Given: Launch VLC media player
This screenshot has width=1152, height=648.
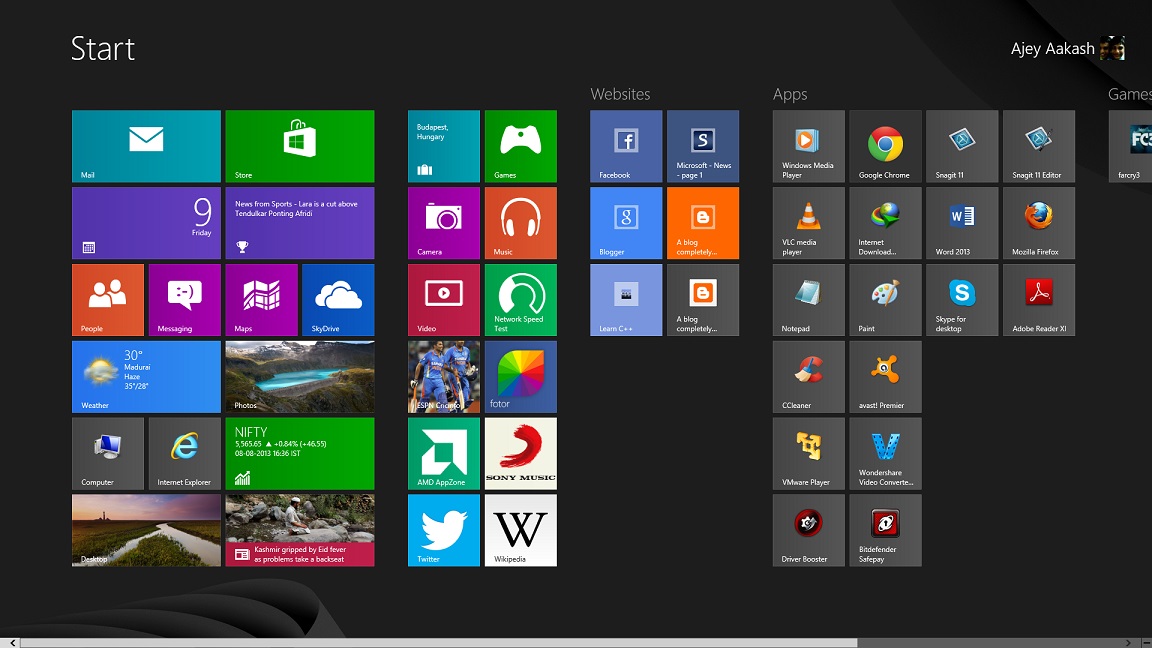Looking at the screenshot, I should coord(809,223).
